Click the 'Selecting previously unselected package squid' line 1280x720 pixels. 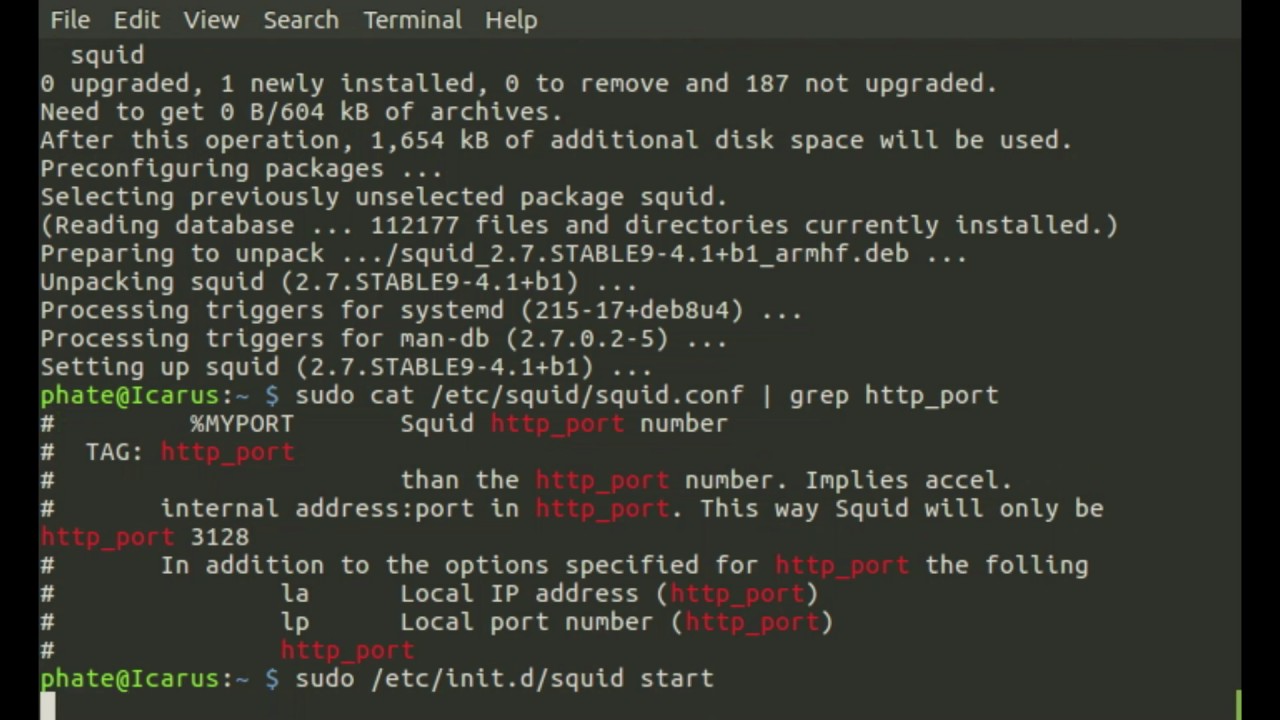pyautogui.click(x=383, y=197)
